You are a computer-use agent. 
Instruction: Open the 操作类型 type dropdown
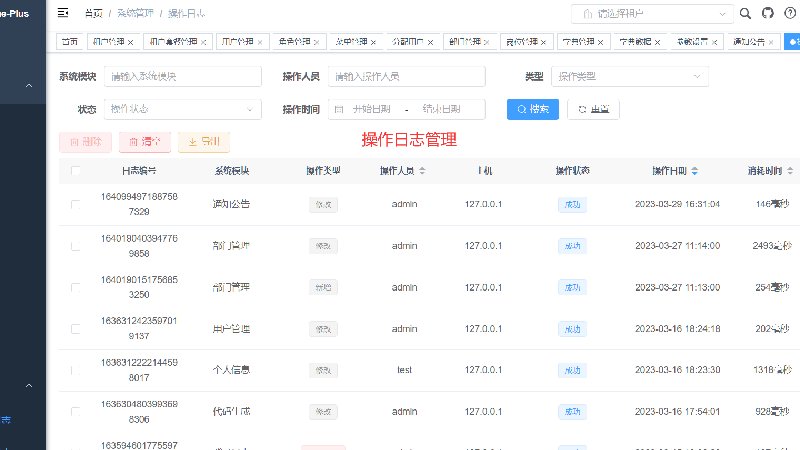coord(630,77)
